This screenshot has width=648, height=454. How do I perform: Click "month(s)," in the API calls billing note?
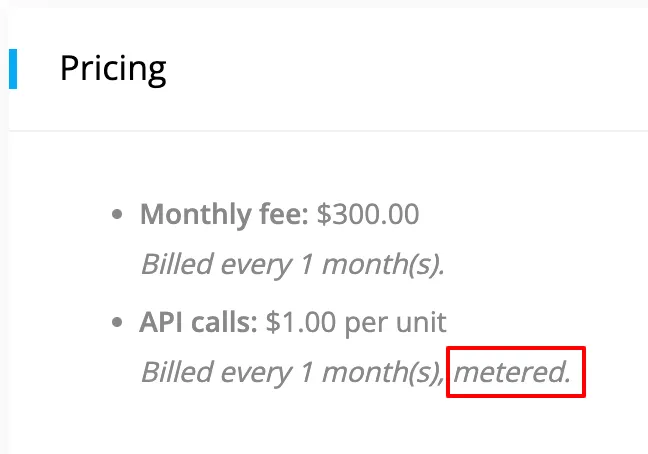point(384,372)
